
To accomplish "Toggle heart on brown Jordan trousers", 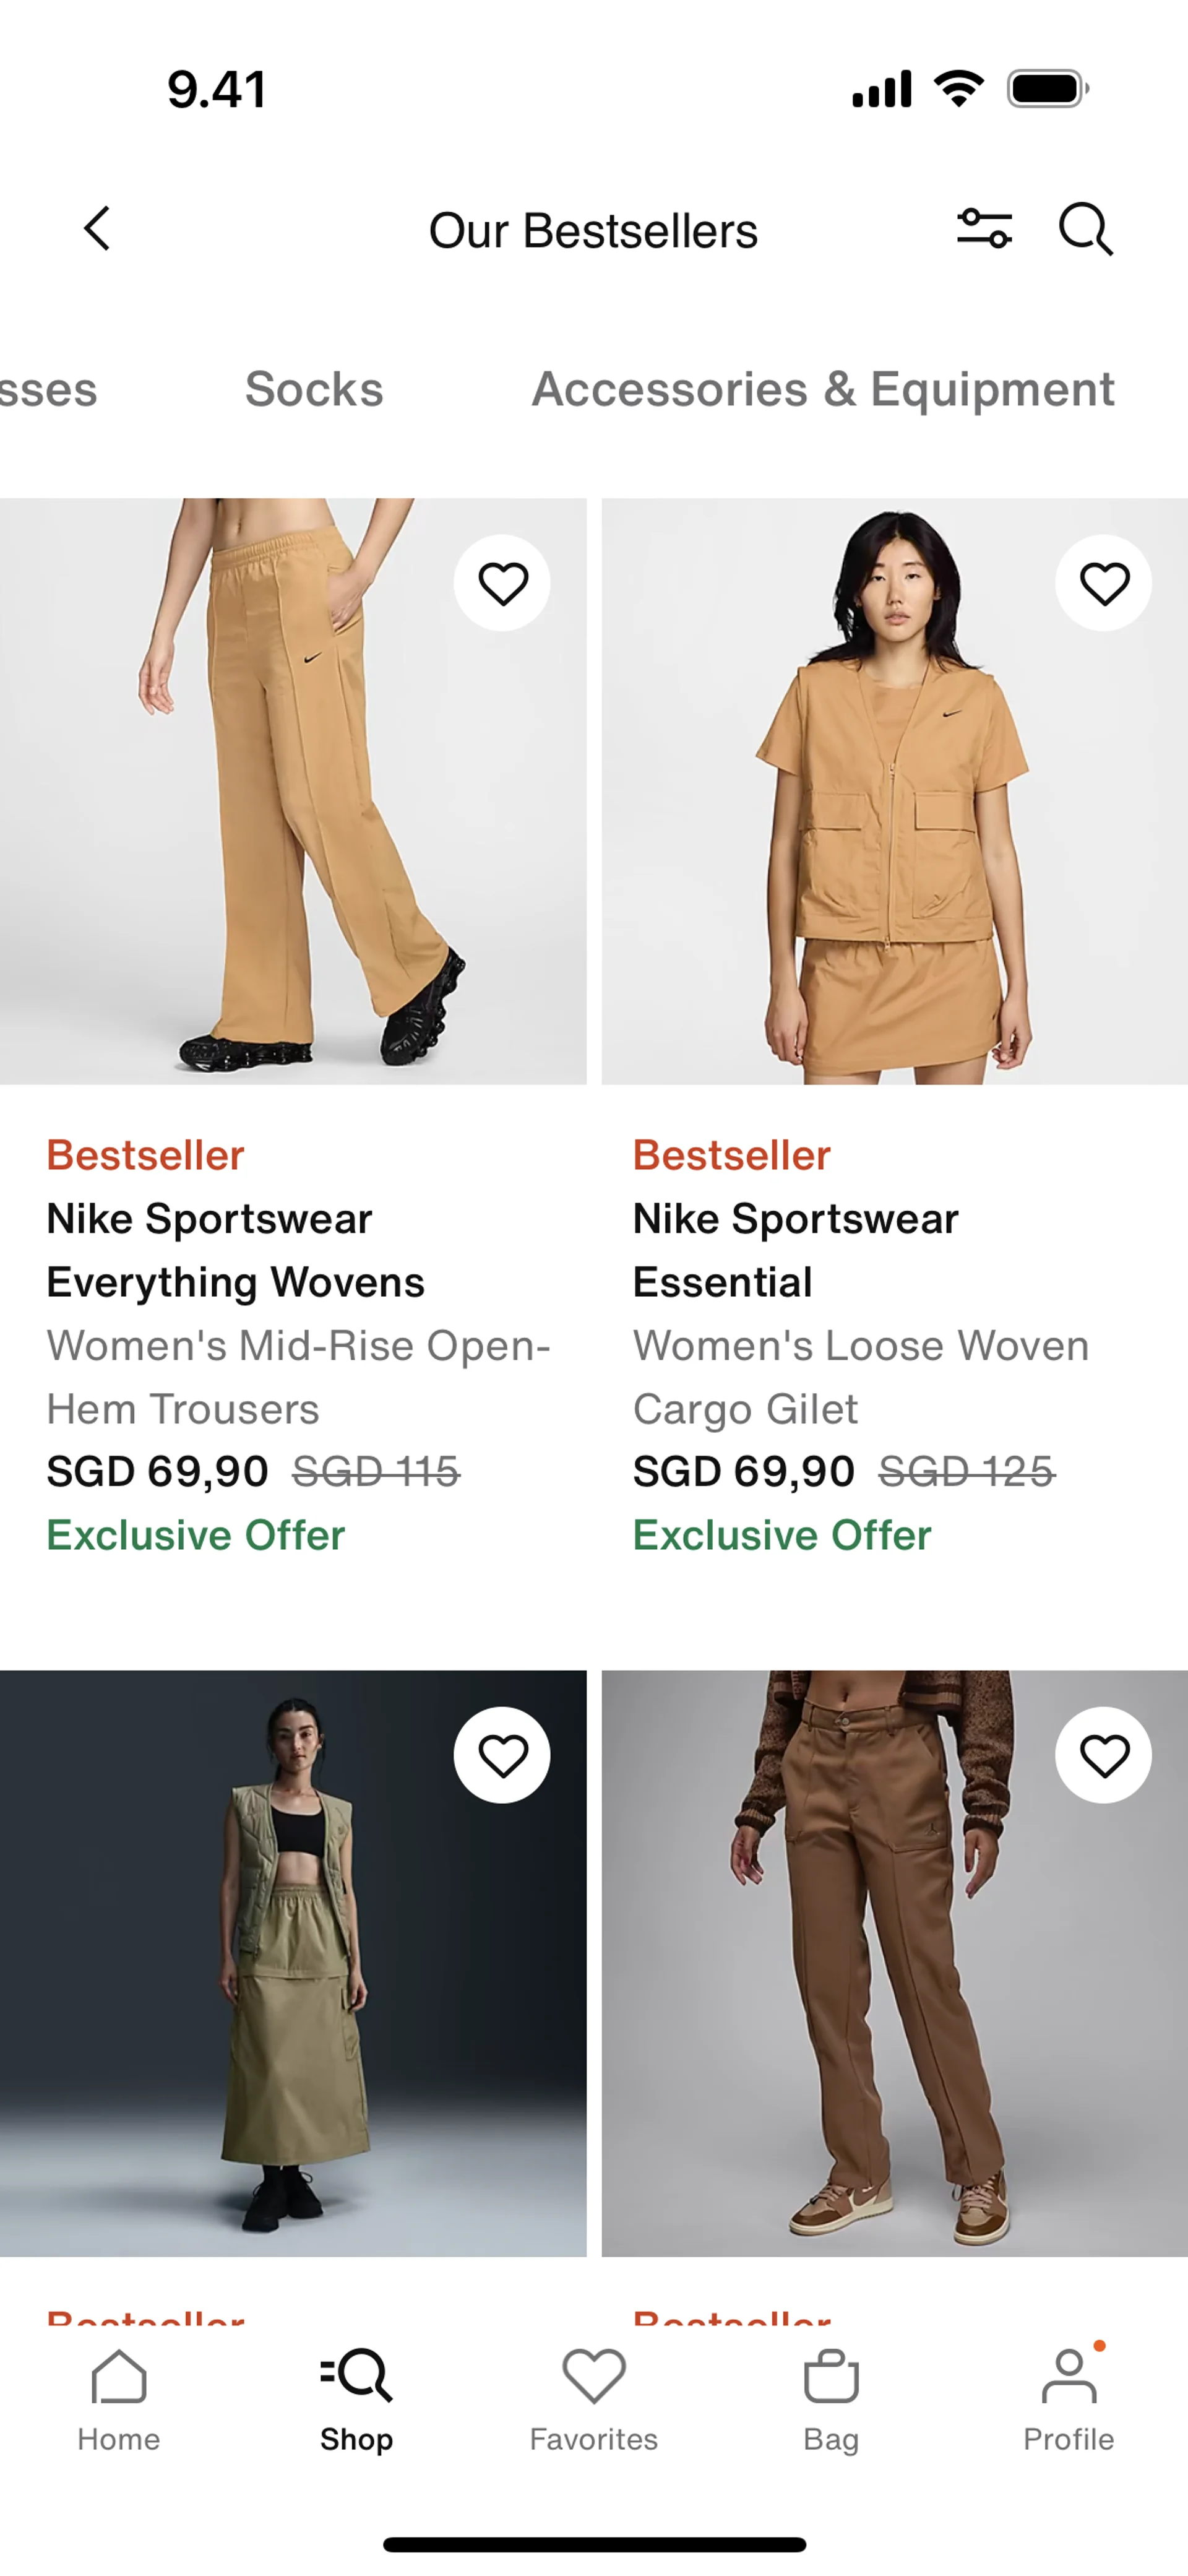I will (x=1103, y=1755).
